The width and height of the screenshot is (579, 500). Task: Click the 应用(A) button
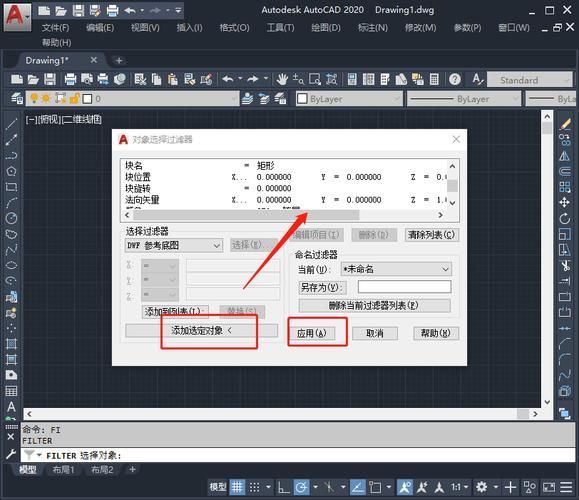[311, 333]
